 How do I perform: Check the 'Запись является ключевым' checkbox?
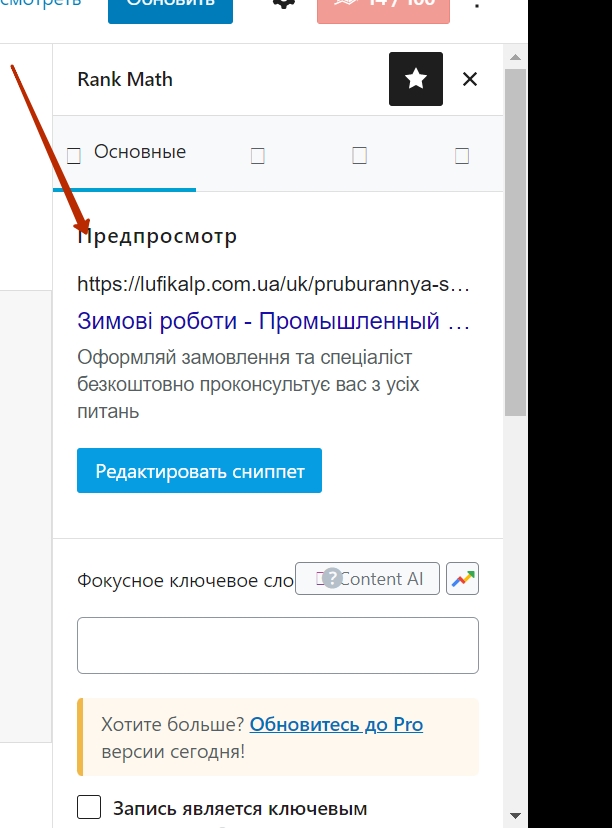click(x=89, y=808)
